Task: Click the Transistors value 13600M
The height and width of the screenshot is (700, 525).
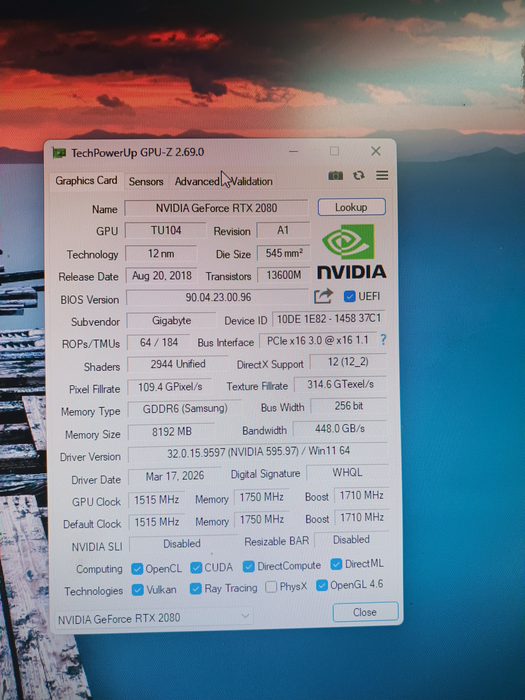Action: coord(283,275)
